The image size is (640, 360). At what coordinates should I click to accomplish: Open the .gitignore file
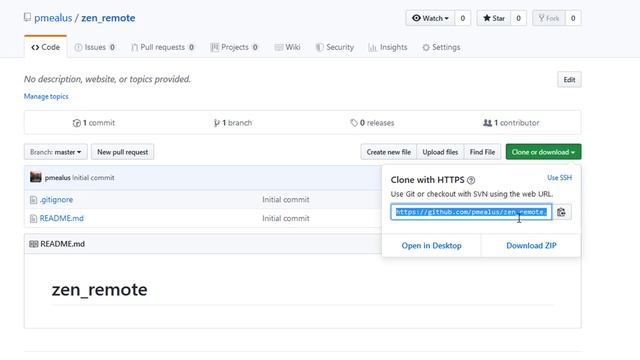pos(56,200)
